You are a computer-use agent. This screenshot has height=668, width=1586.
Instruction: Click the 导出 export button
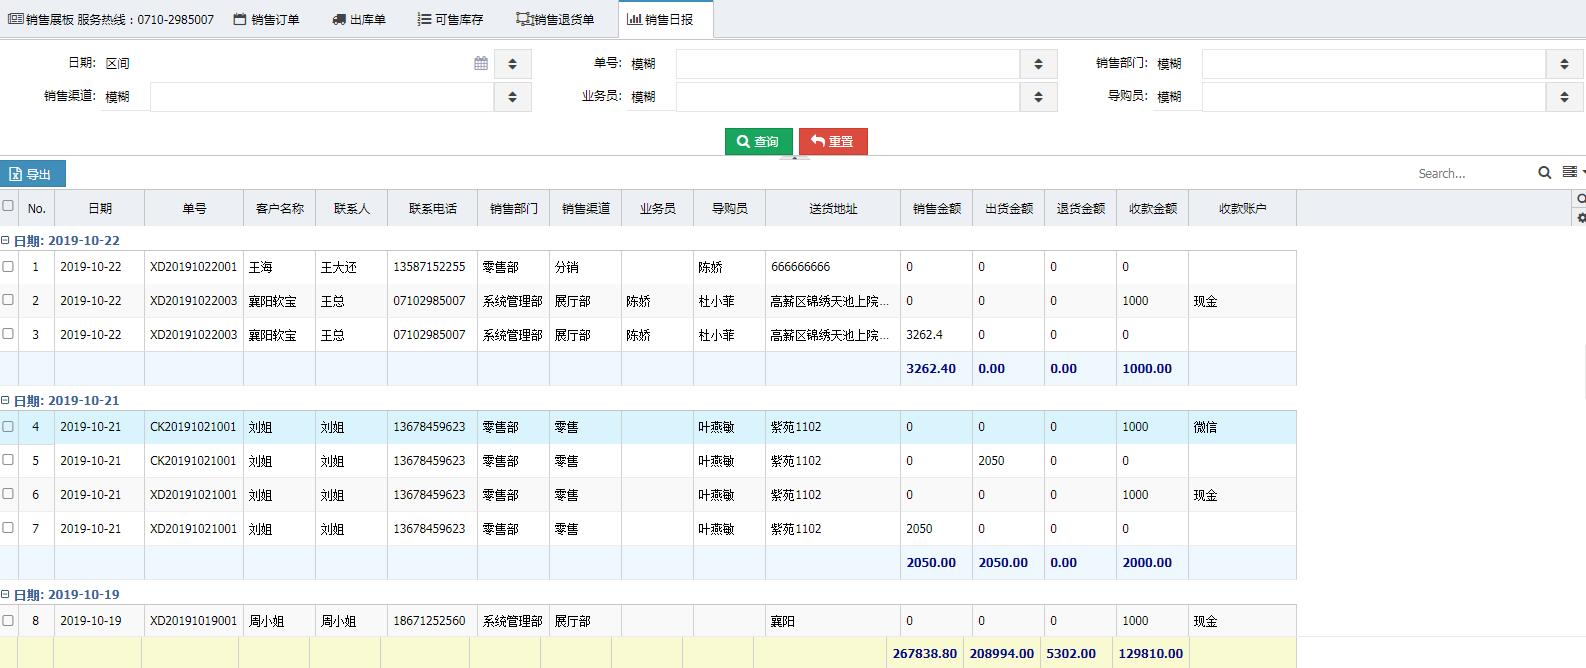point(33,174)
